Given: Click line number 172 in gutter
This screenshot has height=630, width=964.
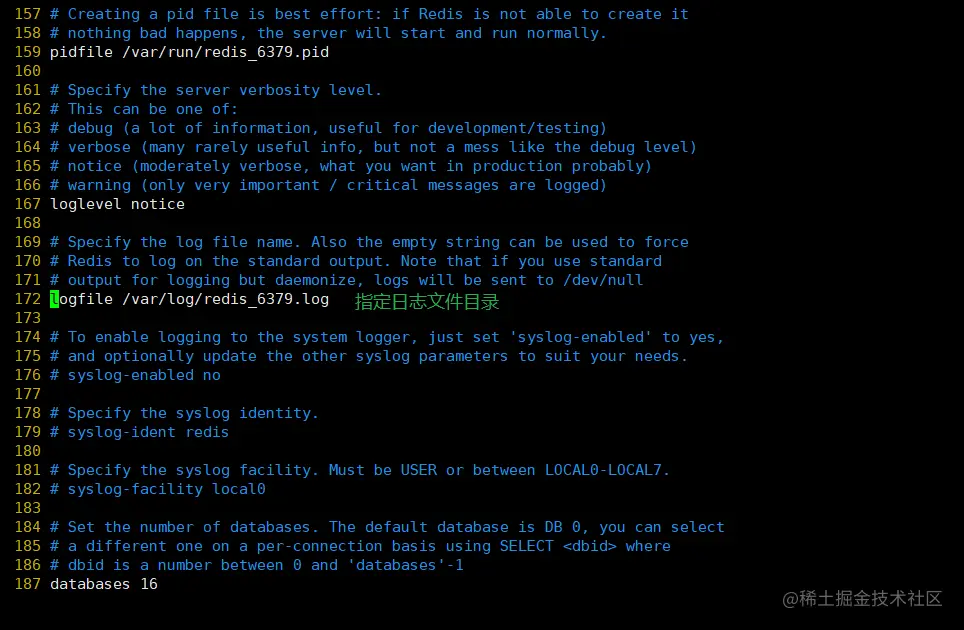Looking at the screenshot, I should tap(28, 299).
